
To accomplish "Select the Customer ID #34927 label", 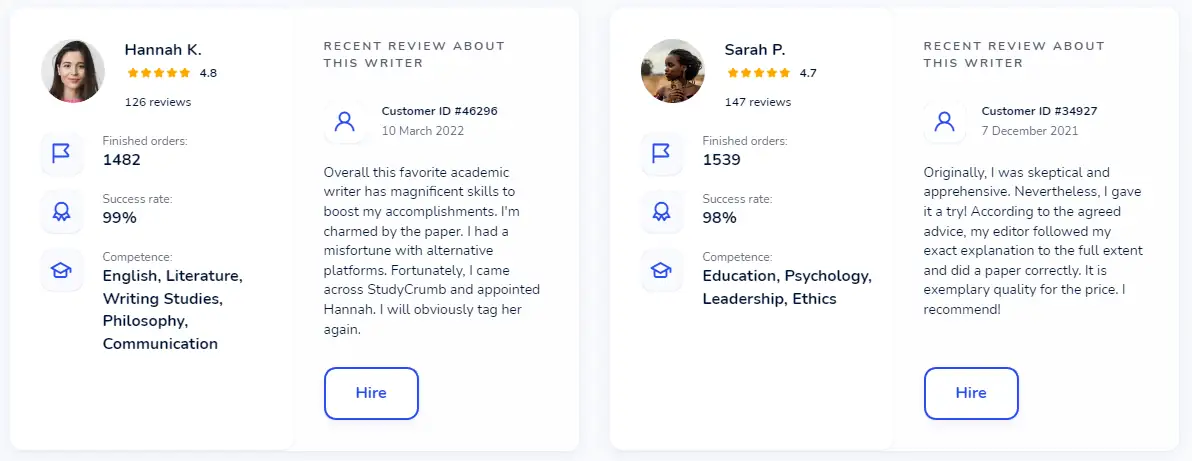I will coord(1039,111).
